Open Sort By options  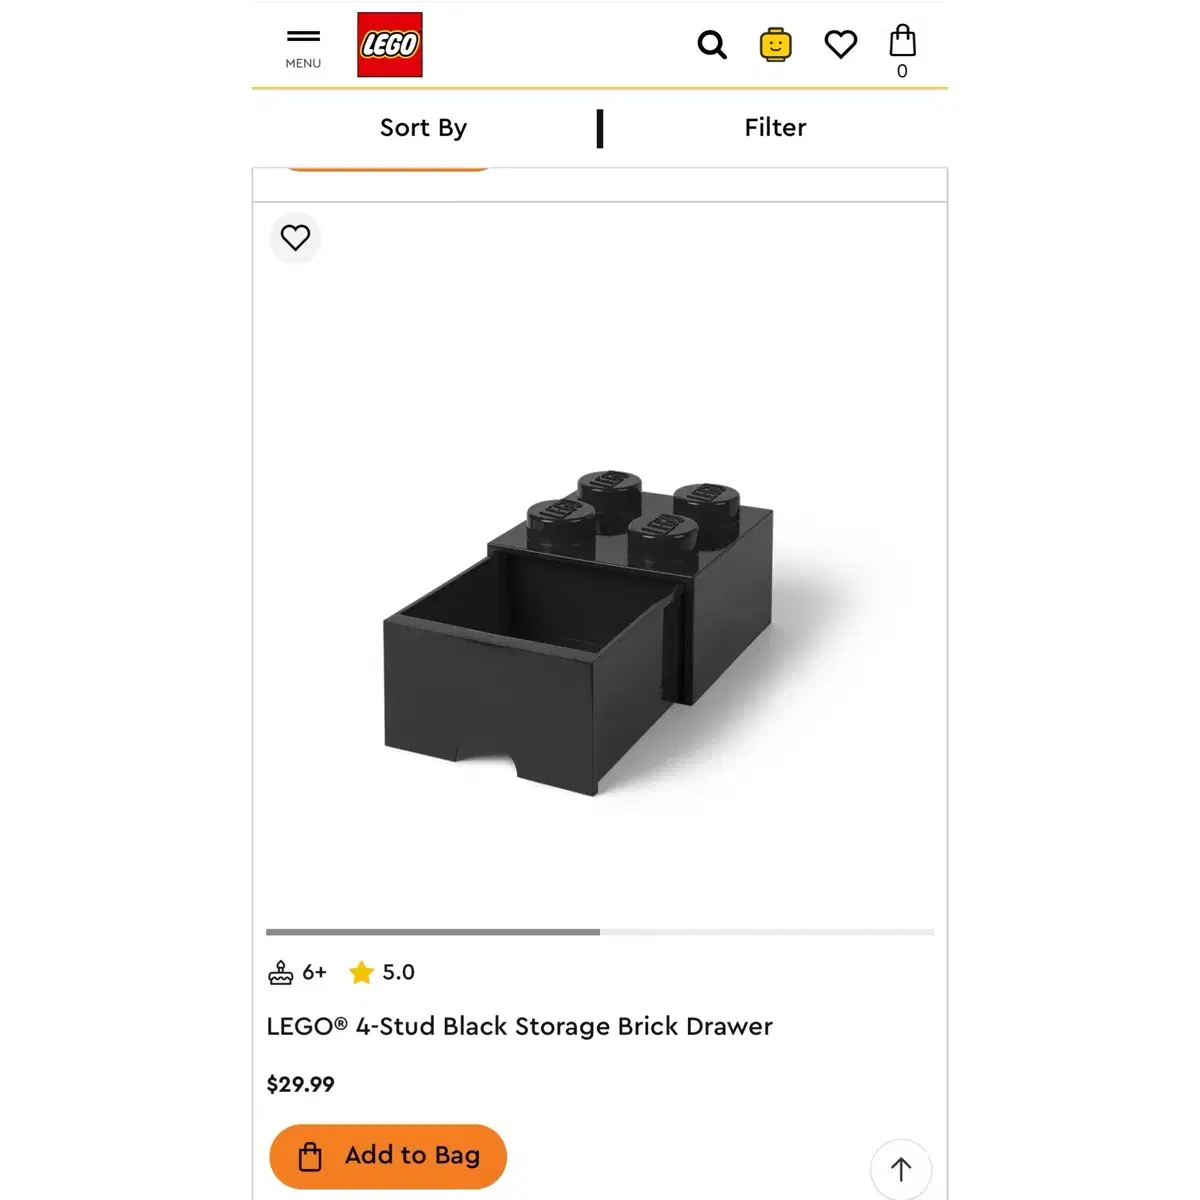tap(423, 128)
